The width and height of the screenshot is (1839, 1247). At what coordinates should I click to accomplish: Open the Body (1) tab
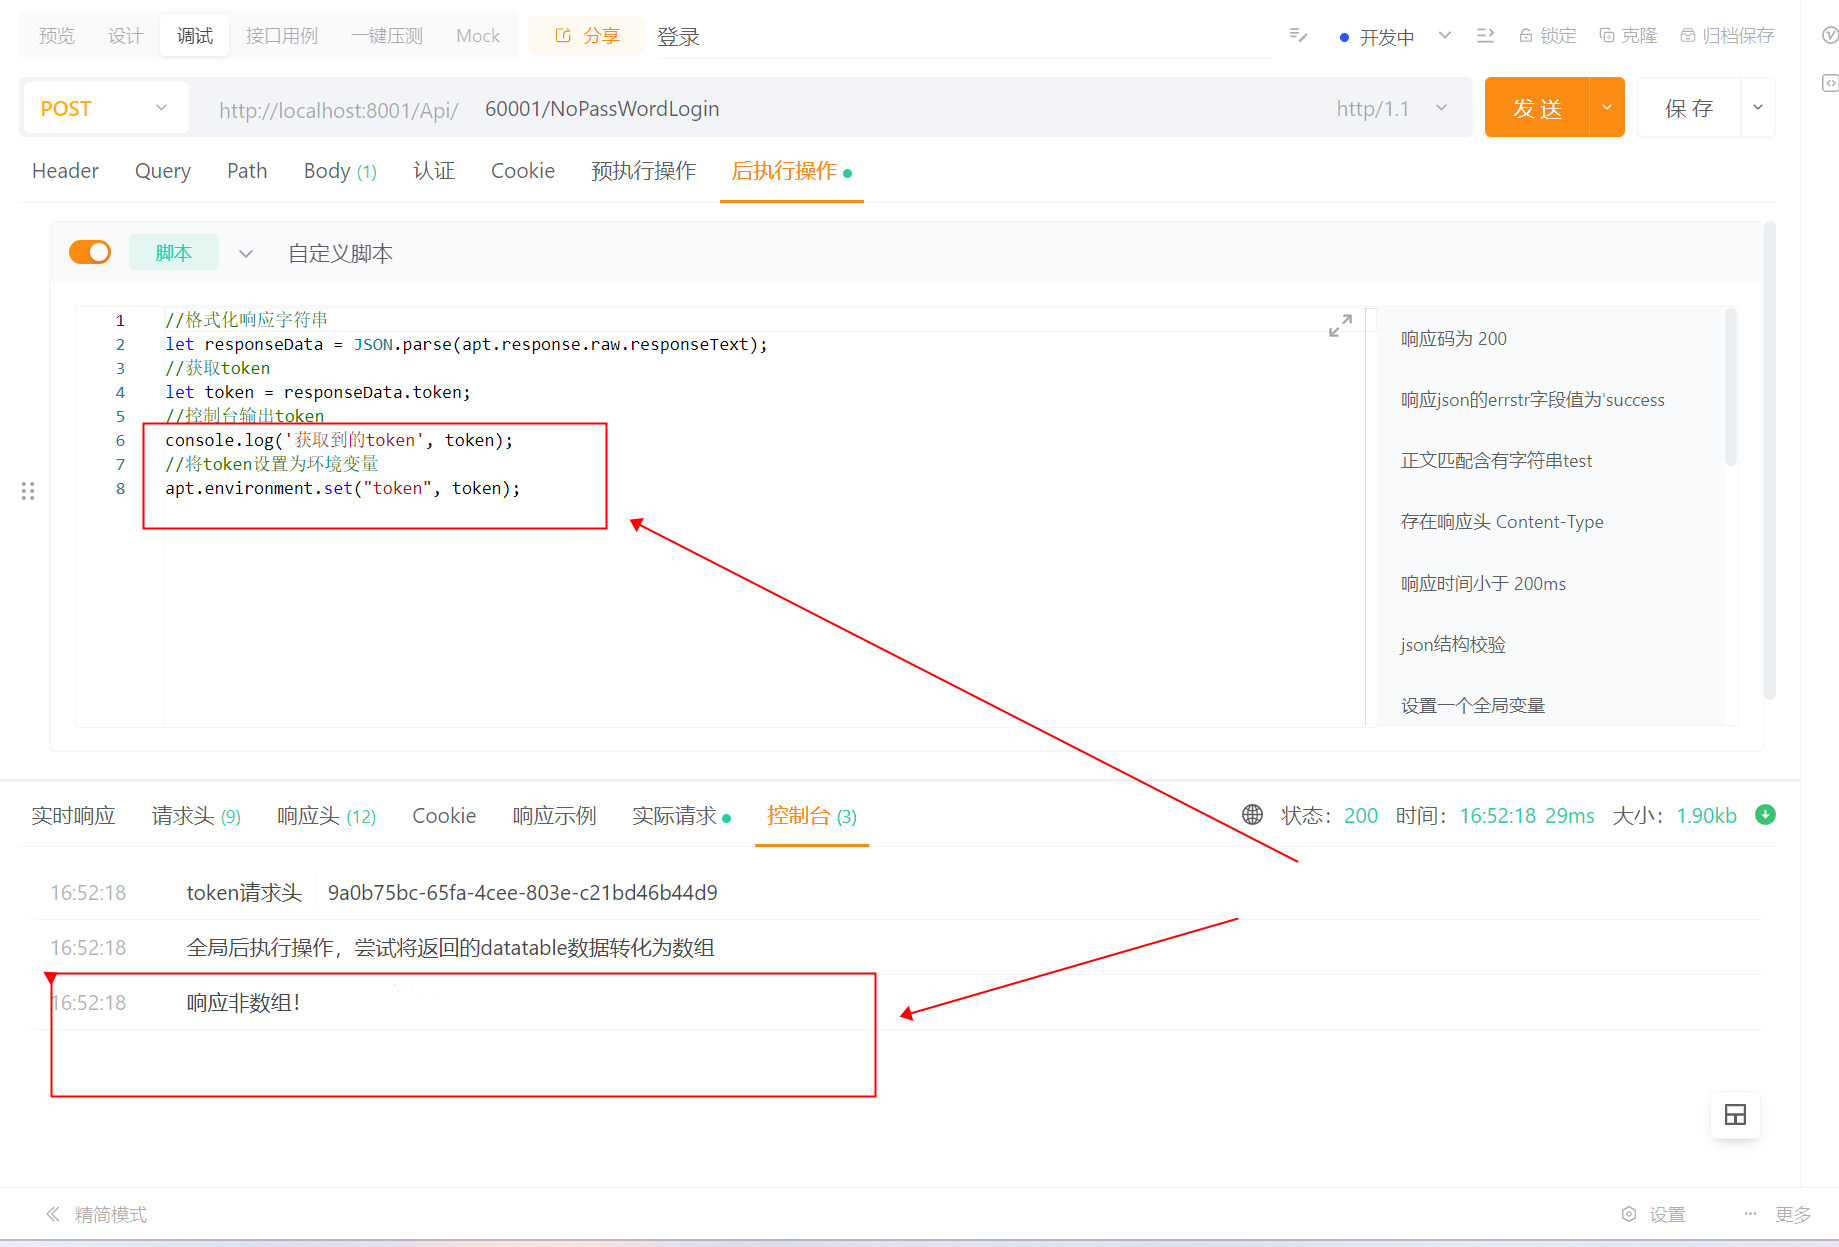point(340,171)
